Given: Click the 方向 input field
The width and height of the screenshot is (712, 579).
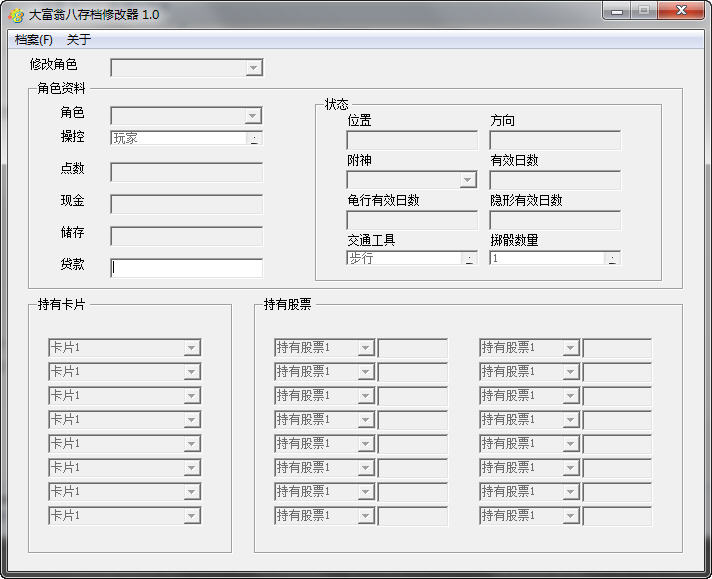Looking at the screenshot, I should 555,140.
